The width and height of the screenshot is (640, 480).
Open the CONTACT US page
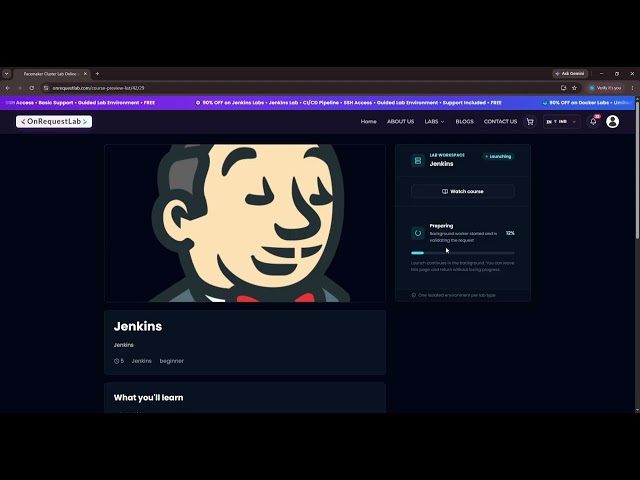500,122
